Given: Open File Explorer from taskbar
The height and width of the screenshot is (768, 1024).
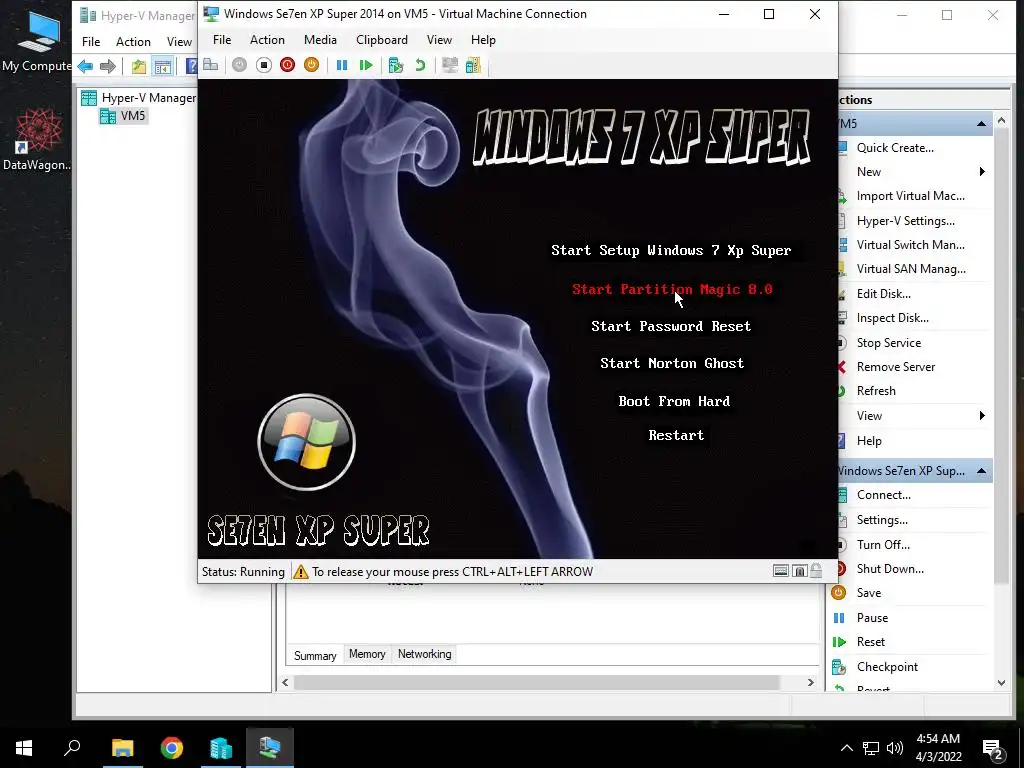Looking at the screenshot, I should point(122,748).
